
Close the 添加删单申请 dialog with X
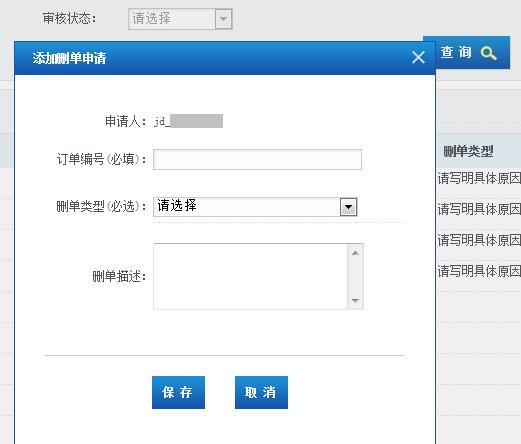coord(418,57)
